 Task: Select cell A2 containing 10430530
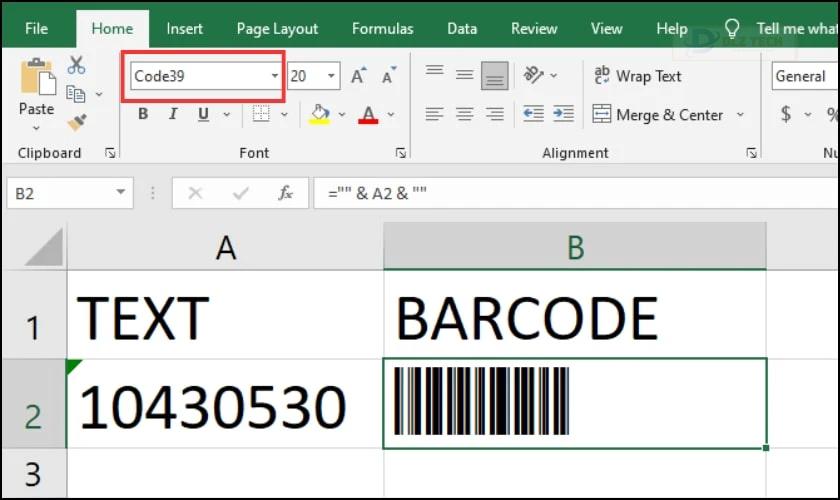225,404
